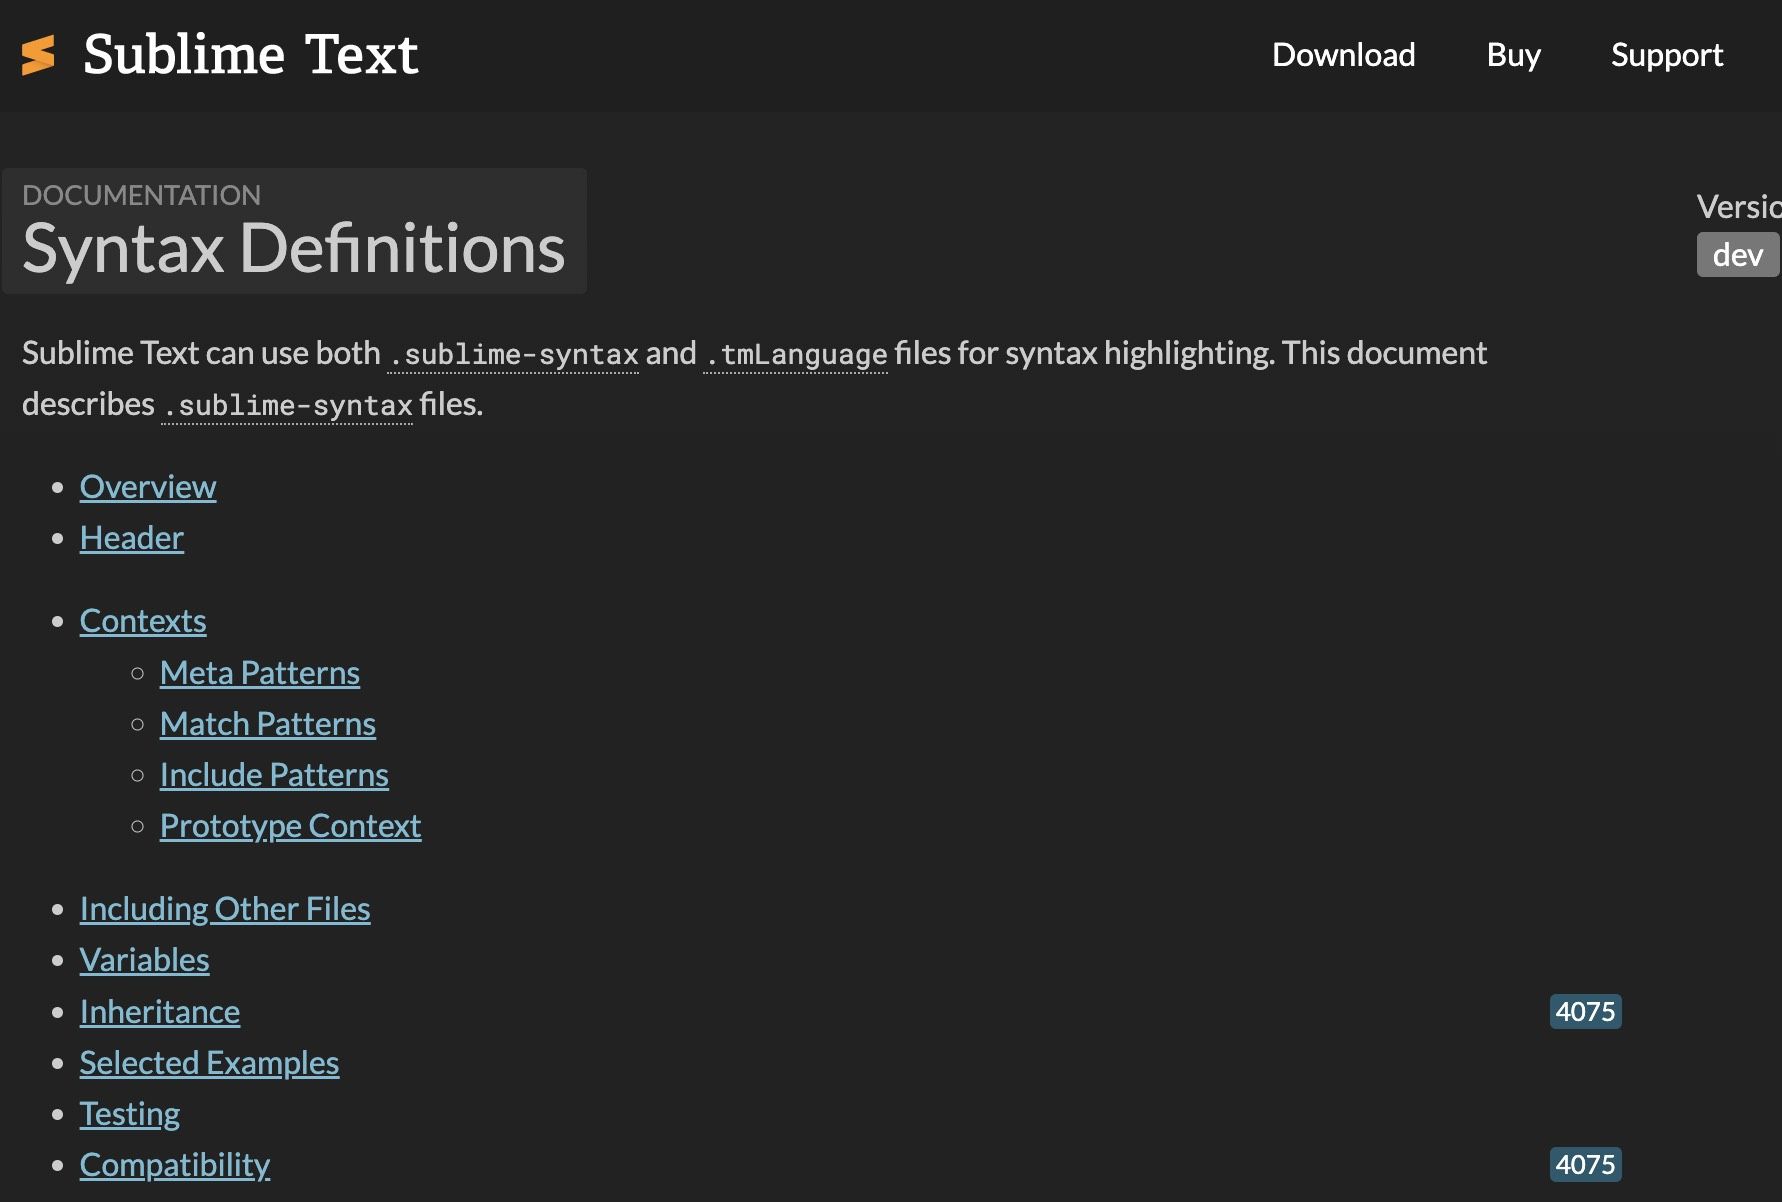
Task: Open the Compatibility section link
Action: (175, 1165)
